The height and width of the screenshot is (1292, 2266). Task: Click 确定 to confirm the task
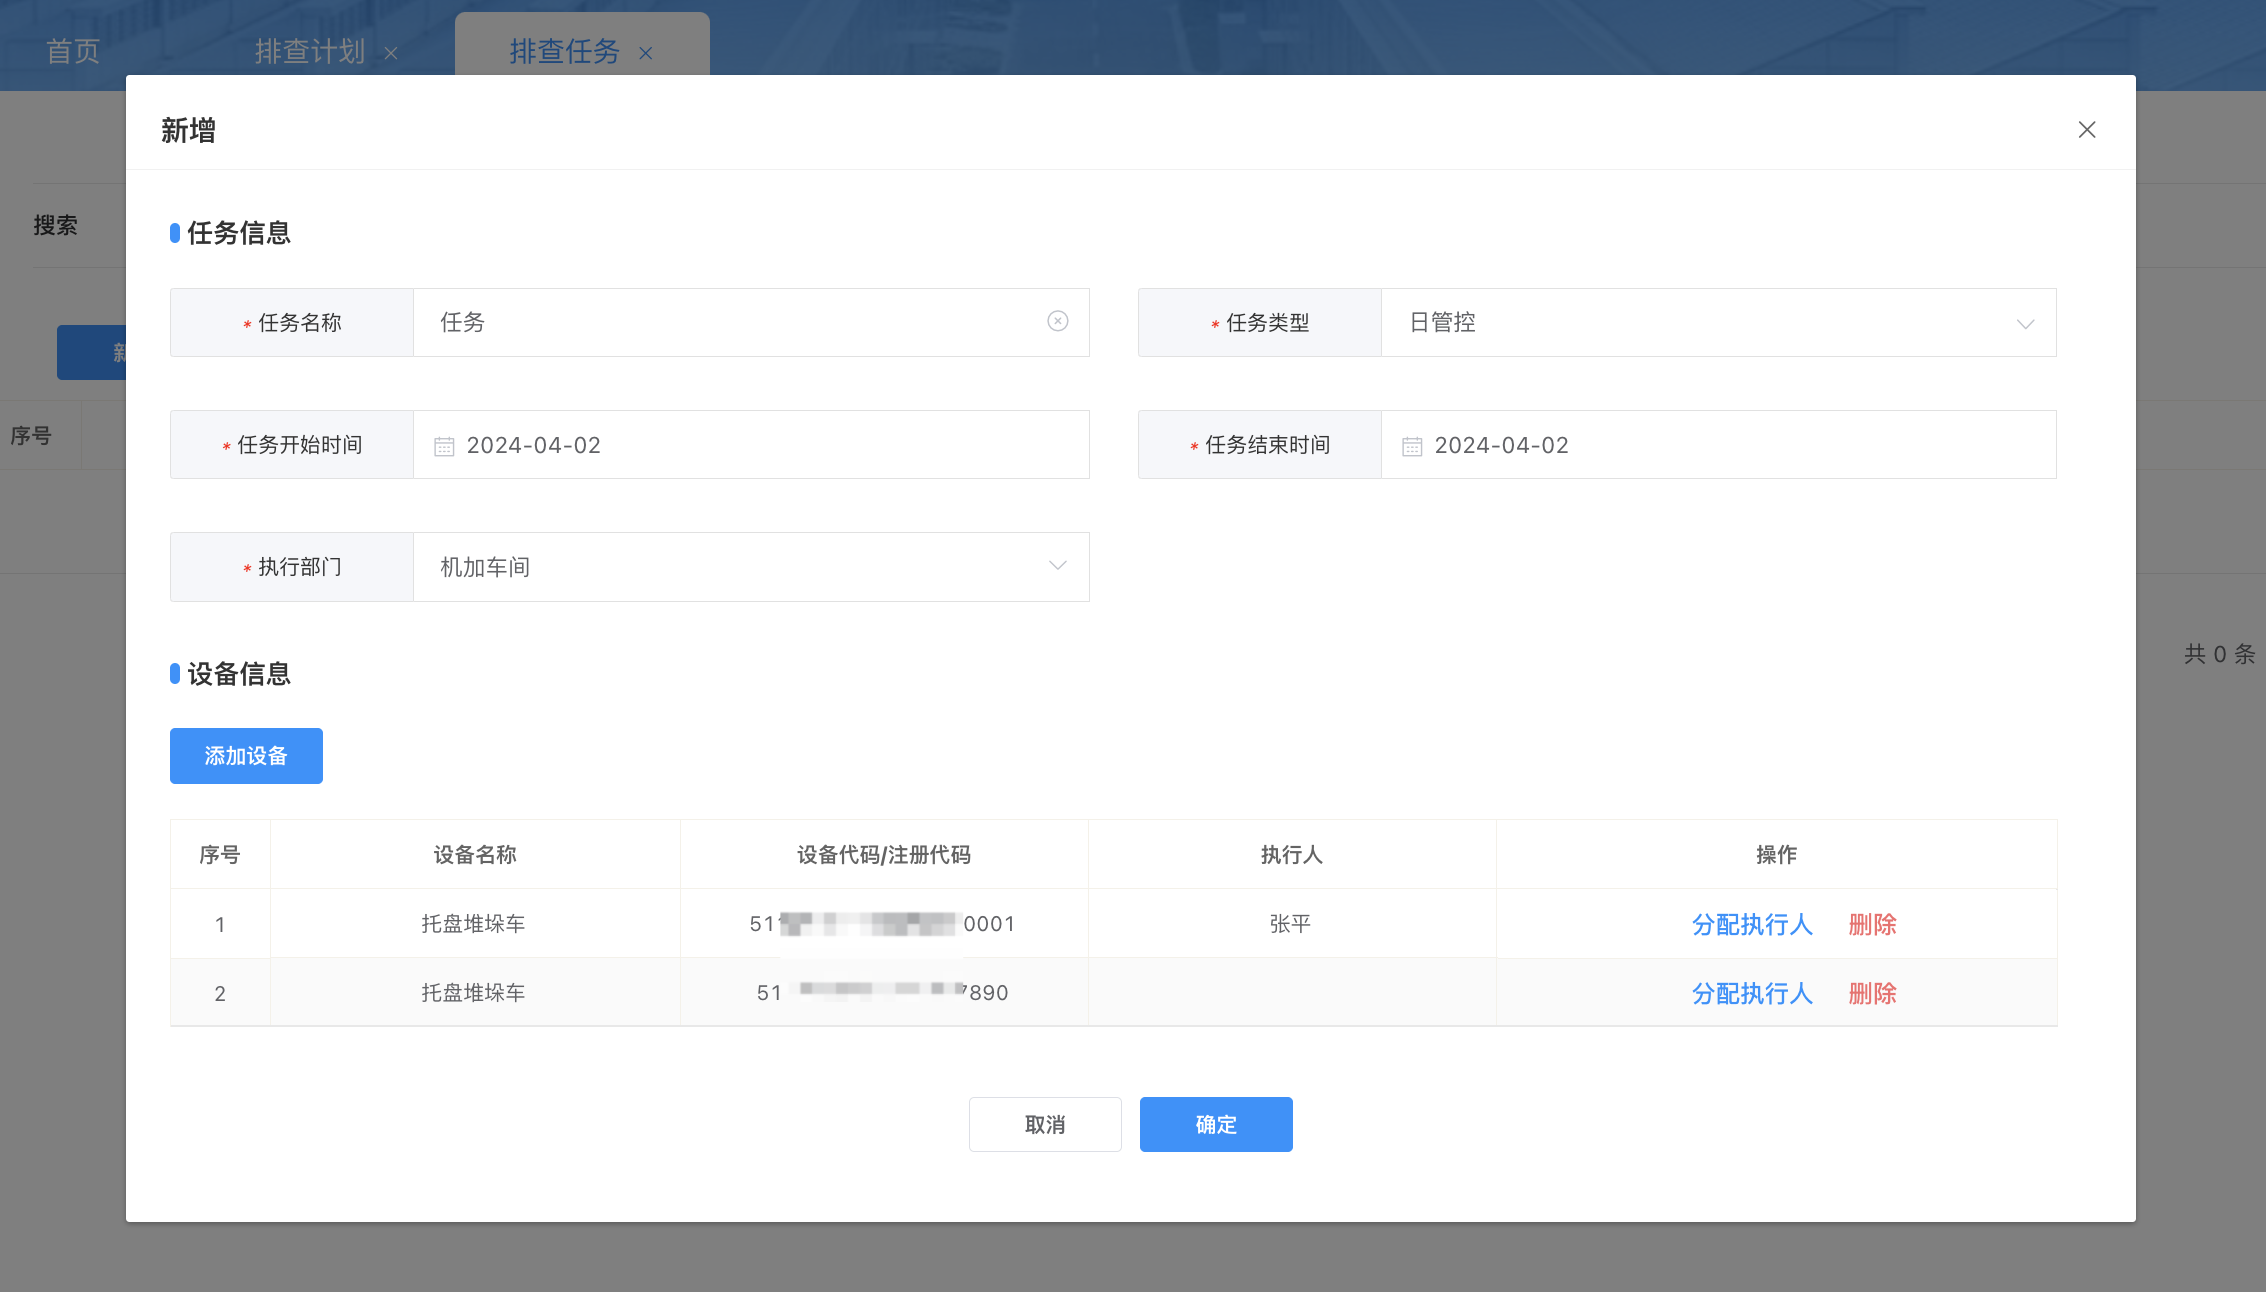click(x=1216, y=1124)
